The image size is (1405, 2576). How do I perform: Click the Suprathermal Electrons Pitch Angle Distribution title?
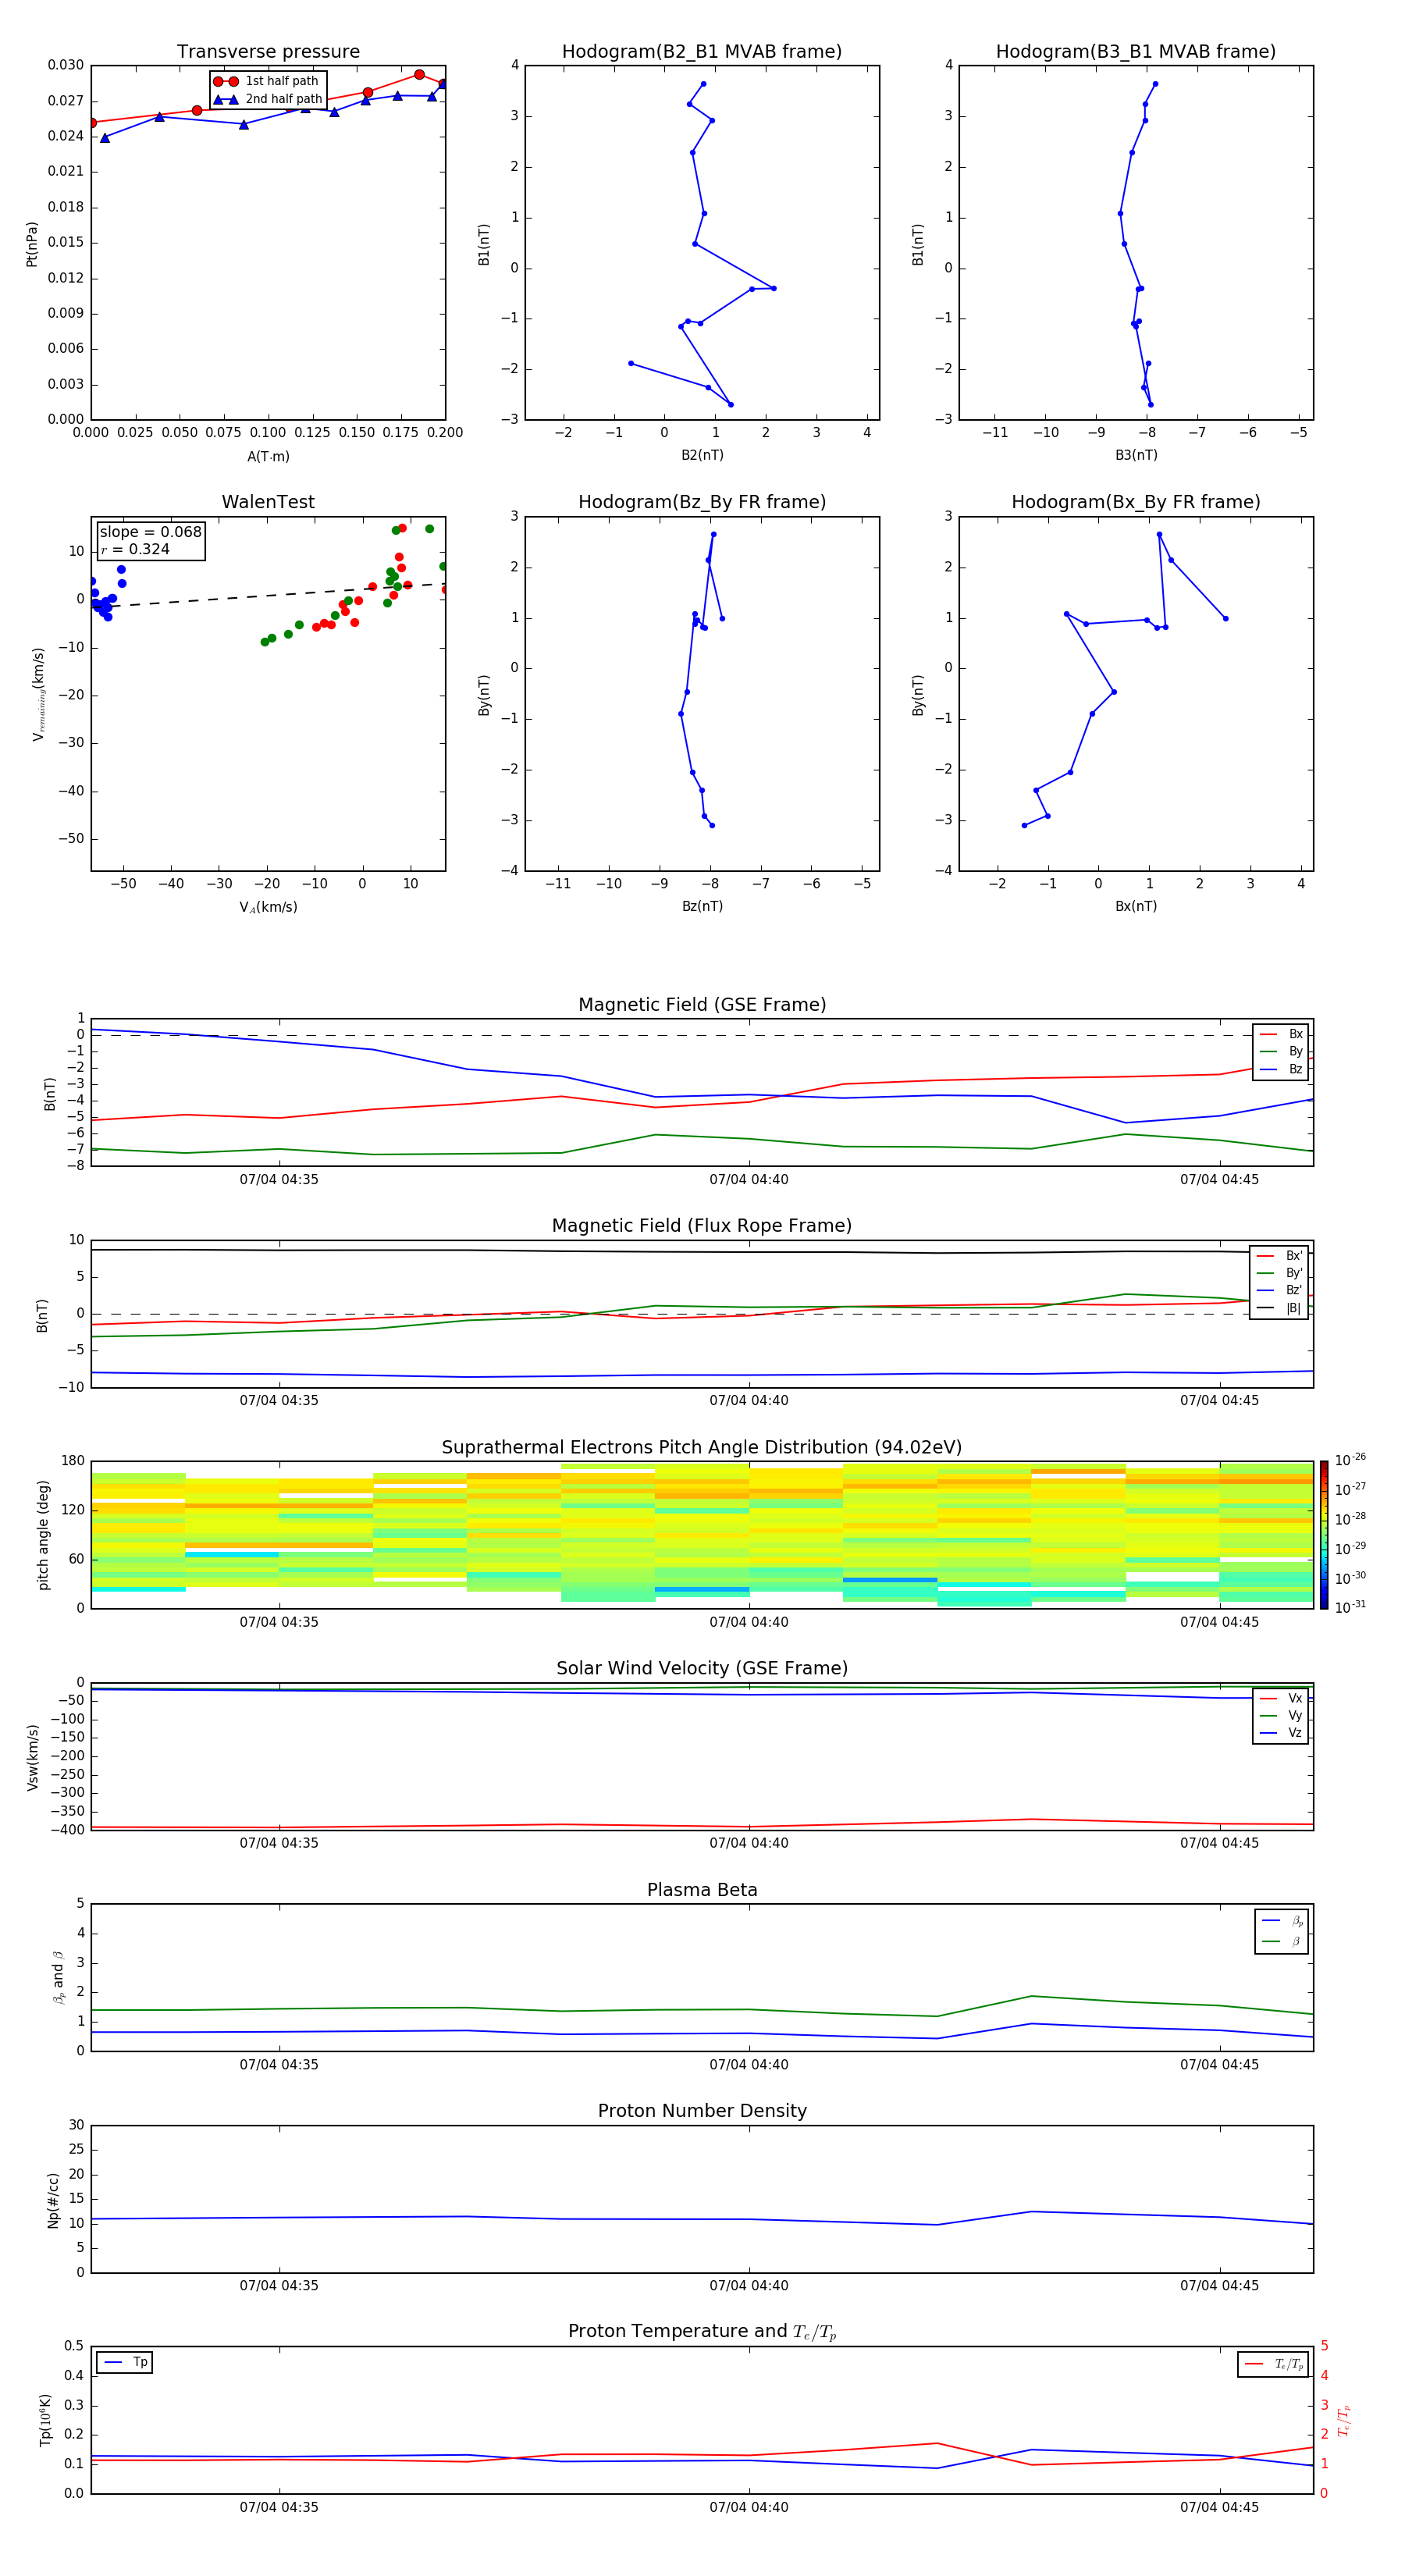point(702,1447)
